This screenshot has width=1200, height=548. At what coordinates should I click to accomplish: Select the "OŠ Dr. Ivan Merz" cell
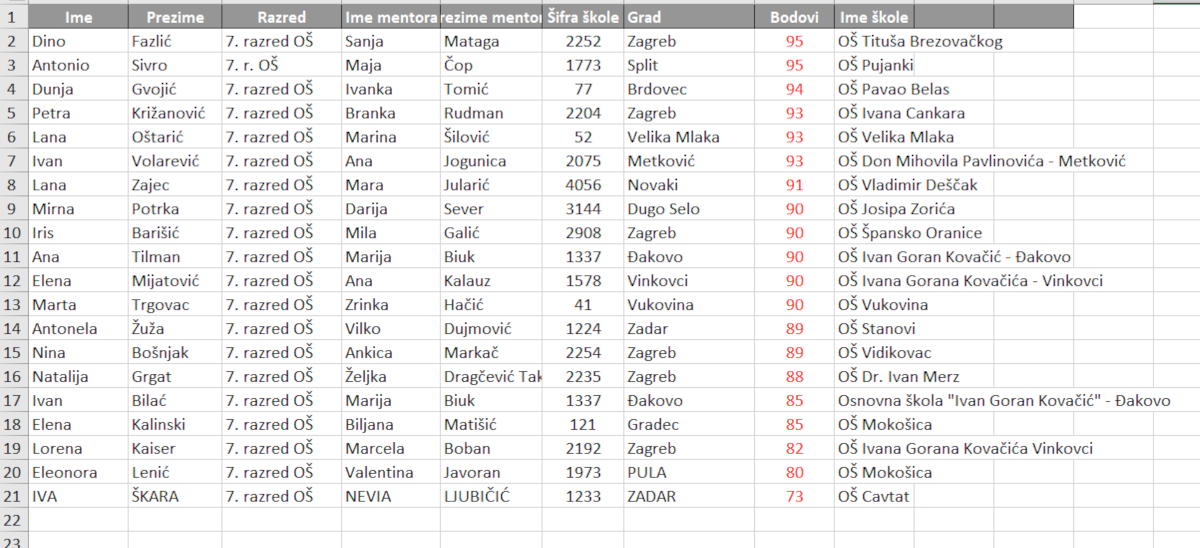pos(898,377)
